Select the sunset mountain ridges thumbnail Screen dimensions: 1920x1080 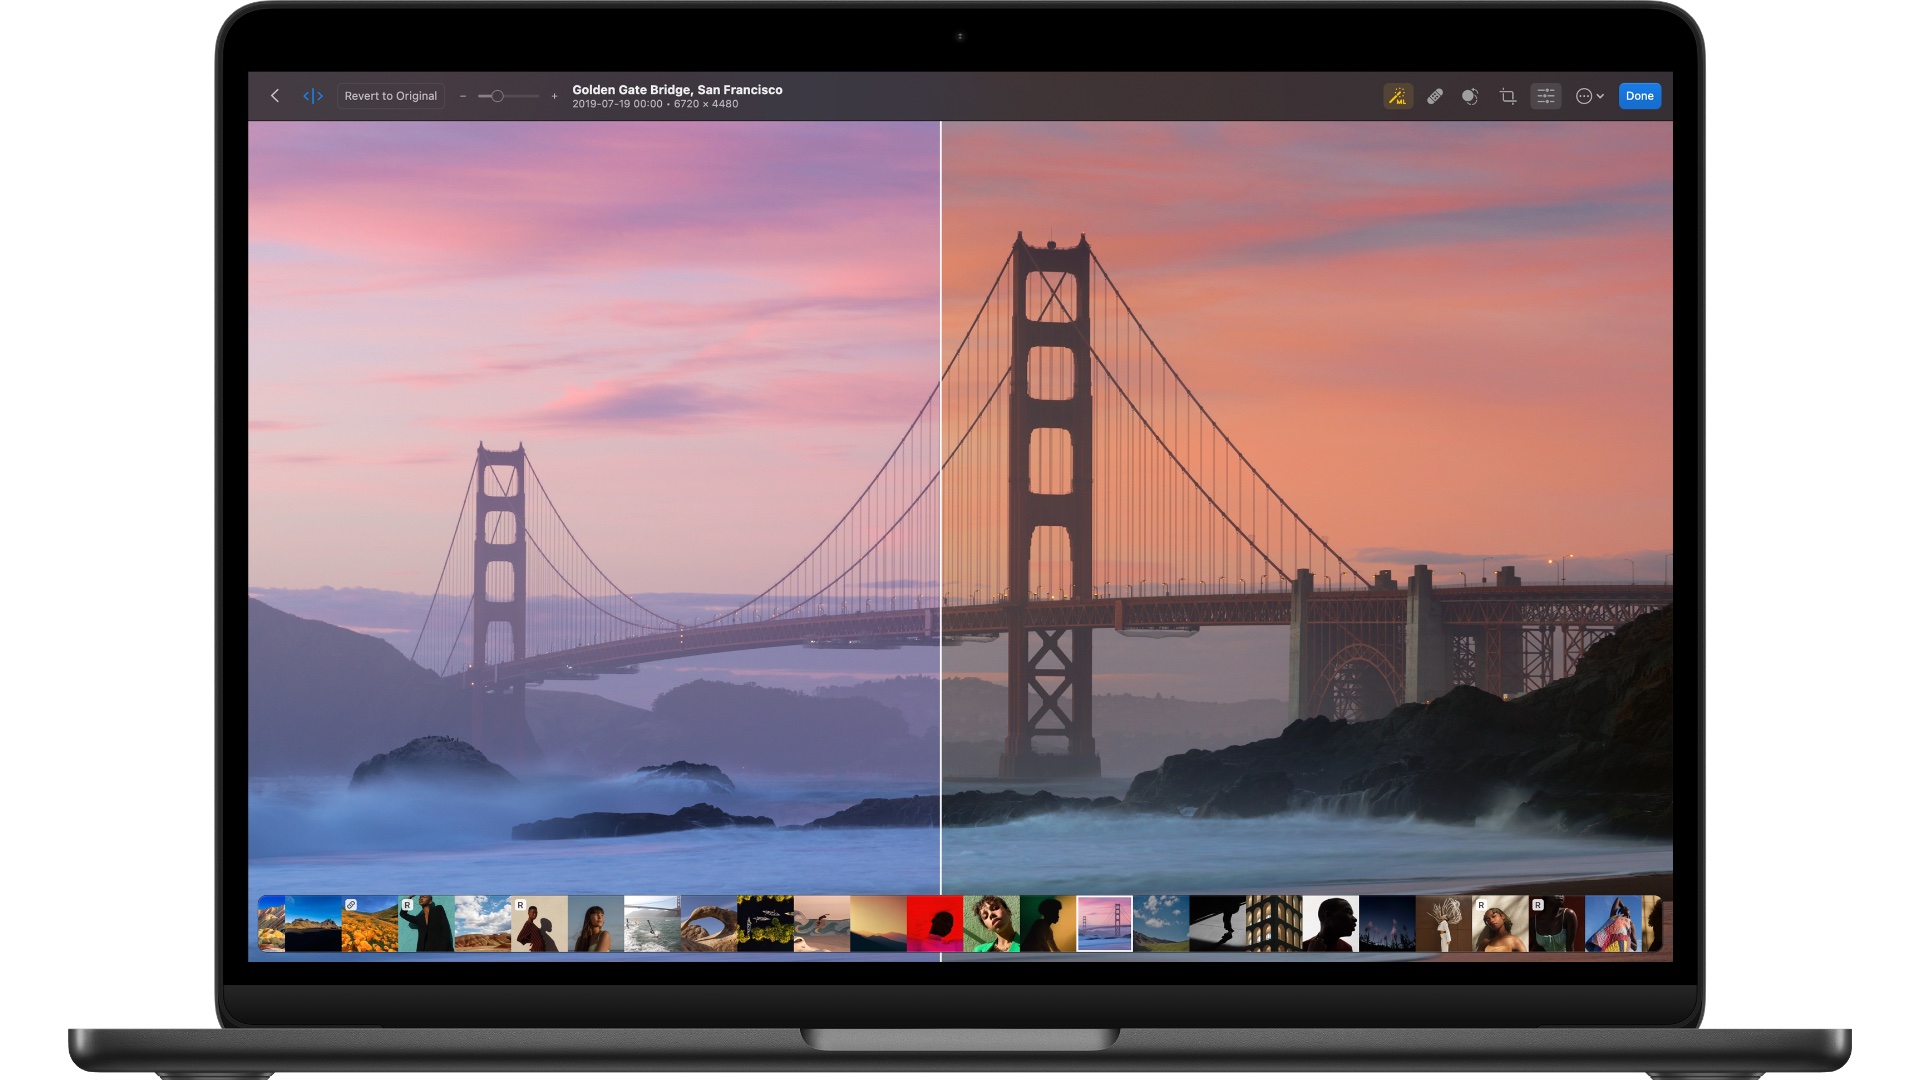pyautogui.click(x=879, y=924)
